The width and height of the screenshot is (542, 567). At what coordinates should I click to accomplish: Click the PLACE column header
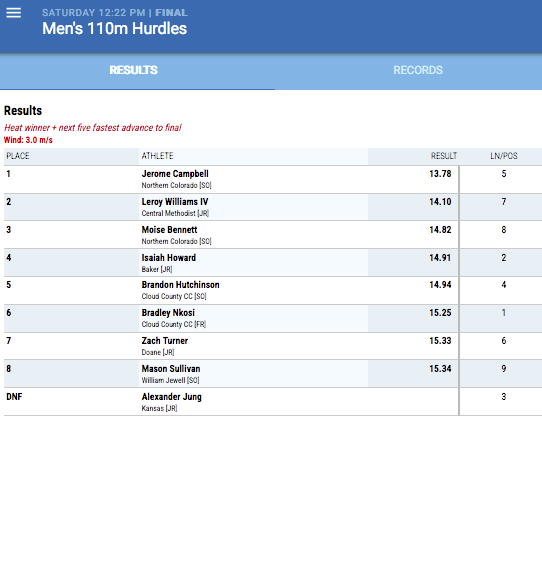point(18,156)
